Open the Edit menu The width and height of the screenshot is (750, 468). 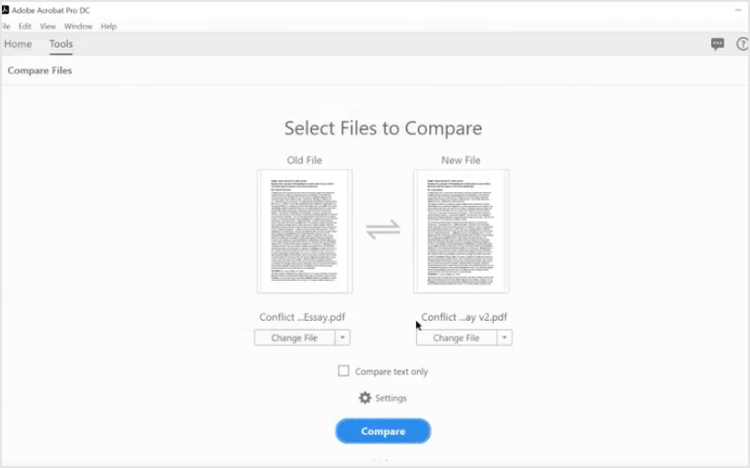coord(25,26)
